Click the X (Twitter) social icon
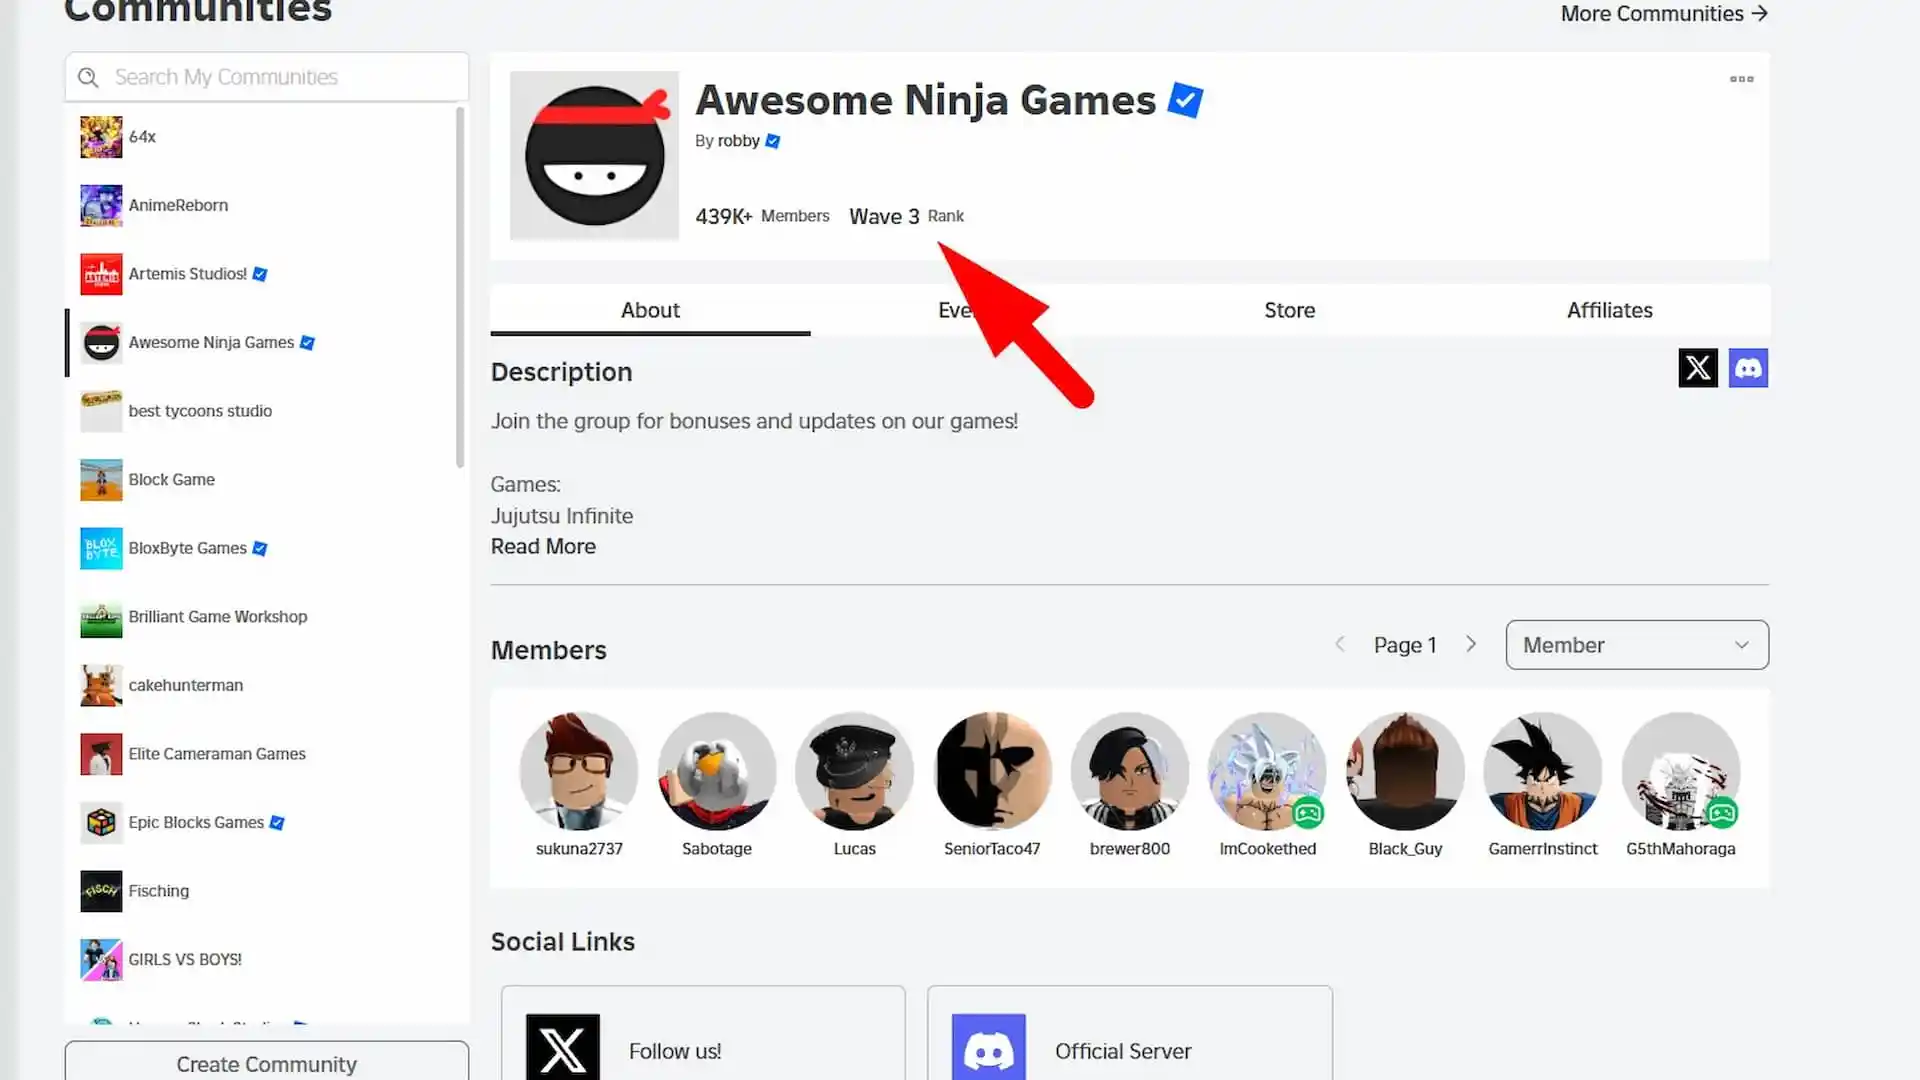 pyautogui.click(x=1698, y=367)
